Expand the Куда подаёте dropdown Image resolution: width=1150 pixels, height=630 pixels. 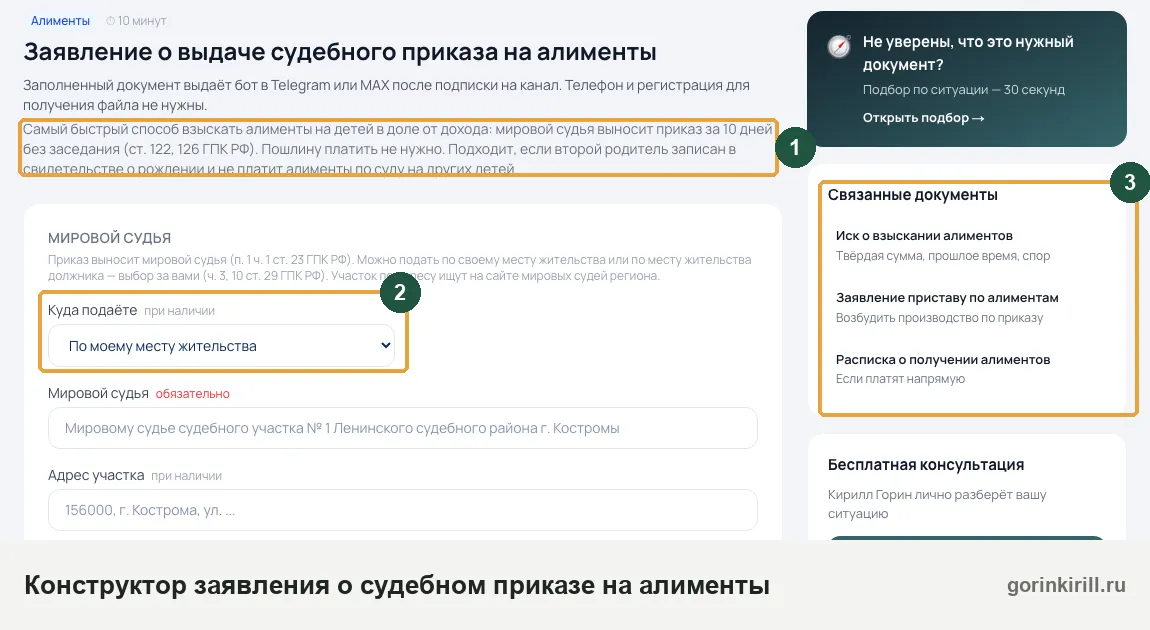click(x=221, y=345)
